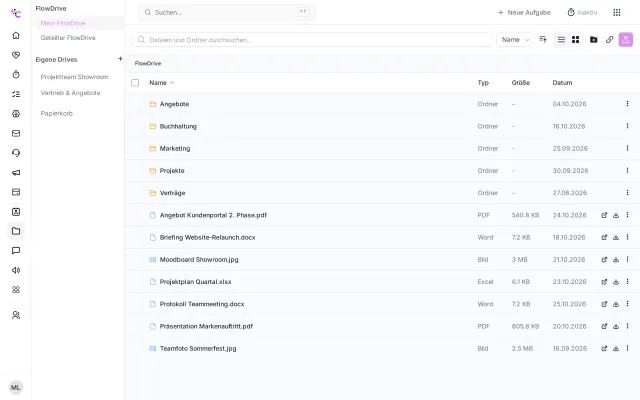Image resolution: width=640 pixels, height=400 pixels.
Task: Select Mein FlowDrive in sidebar
Action: pyautogui.click(x=63, y=23)
